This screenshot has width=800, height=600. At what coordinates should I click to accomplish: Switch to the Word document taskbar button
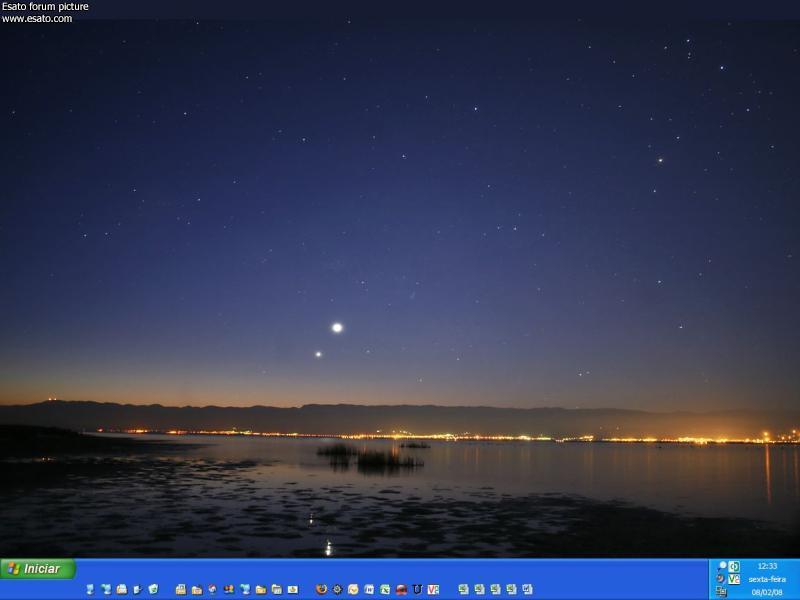pyautogui.click(x=527, y=589)
